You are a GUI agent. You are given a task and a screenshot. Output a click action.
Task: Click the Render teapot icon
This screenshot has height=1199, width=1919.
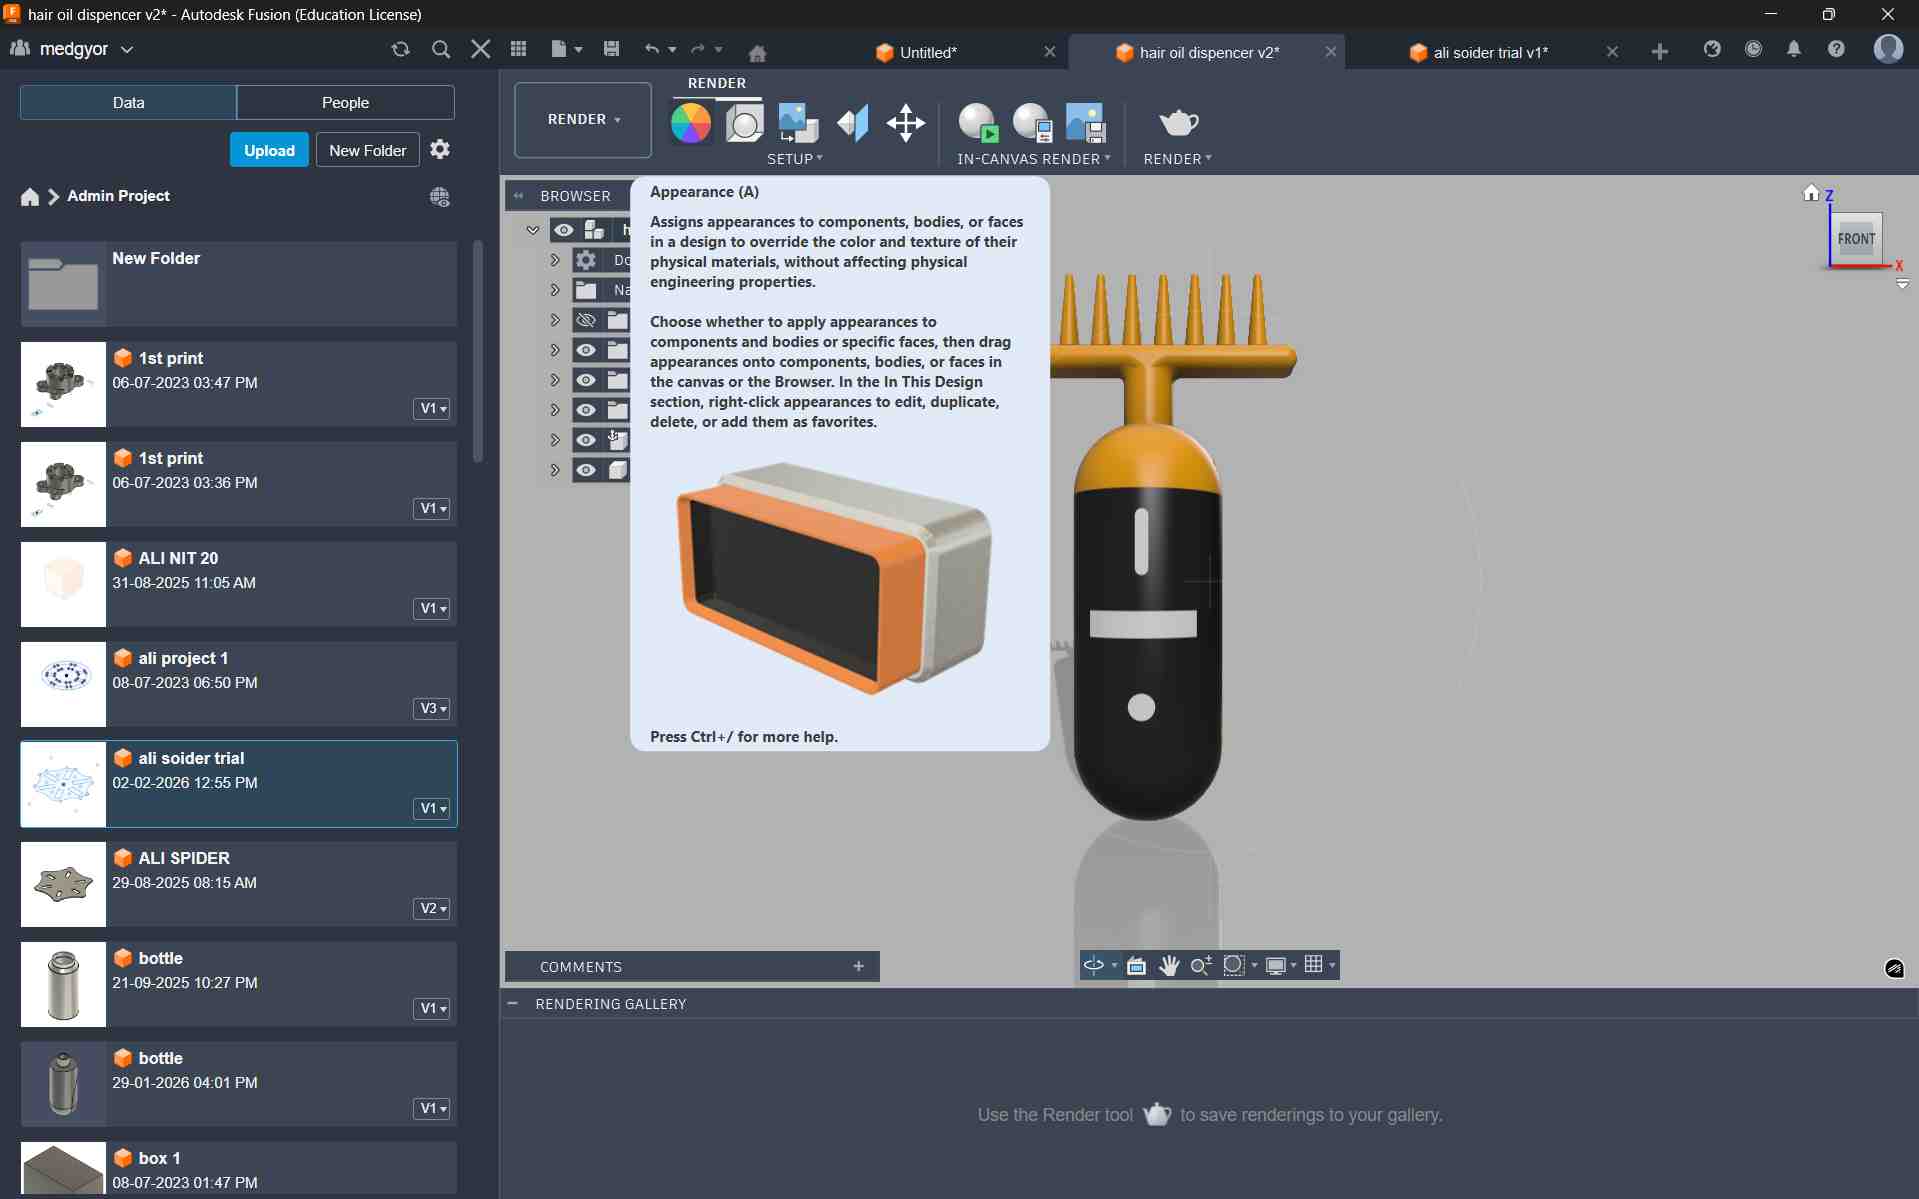(1178, 123)
